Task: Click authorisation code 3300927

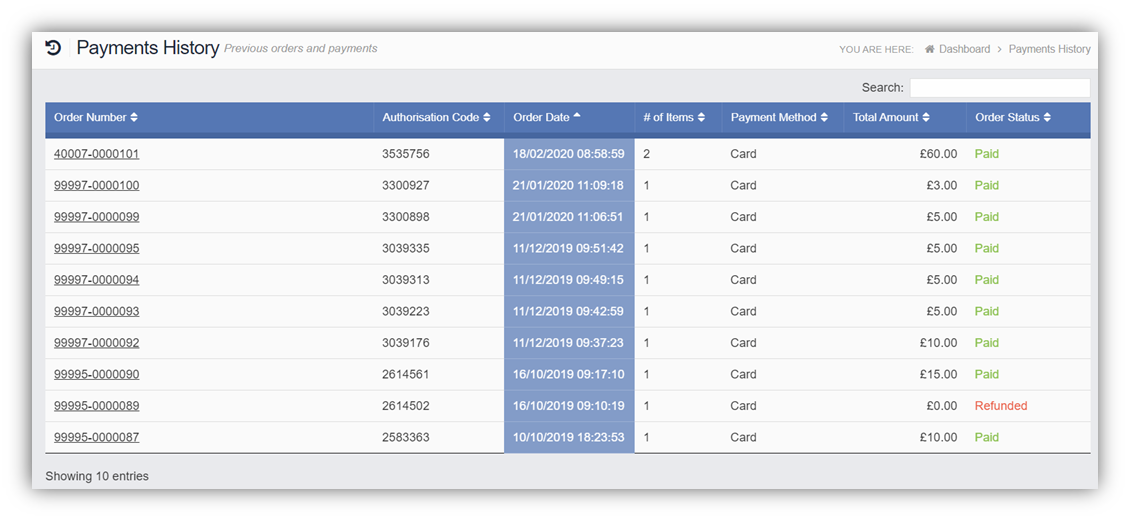Action: click(406, 185)
